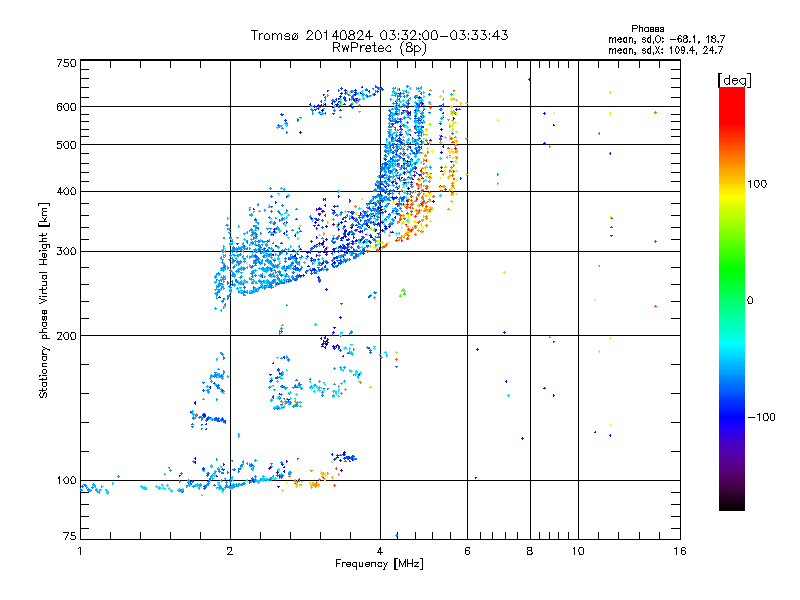The image size is (800, 600).
Task: Click the 'Stationary phase Virtual Height [km]' label
Action: (x=44, y=300)
